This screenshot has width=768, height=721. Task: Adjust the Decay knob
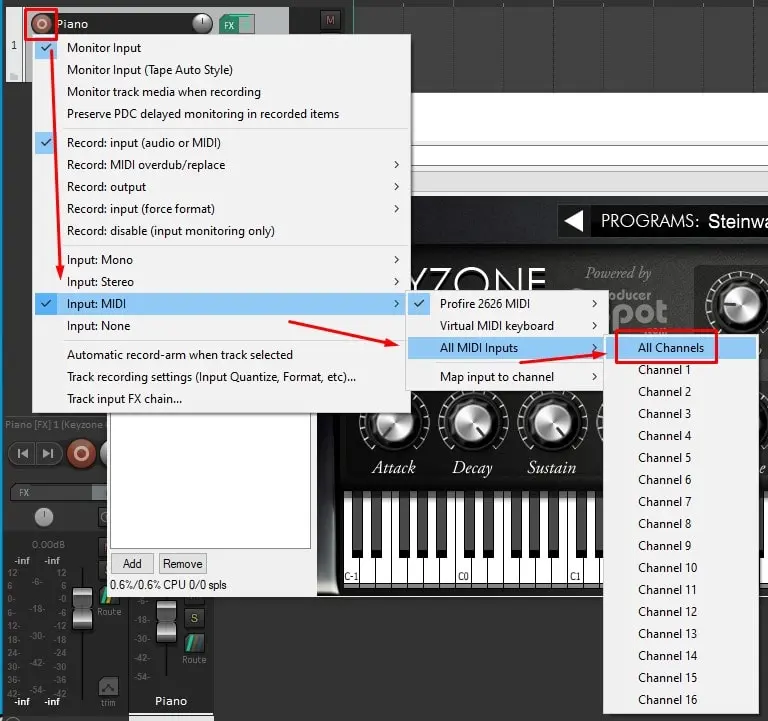point(473,422)
